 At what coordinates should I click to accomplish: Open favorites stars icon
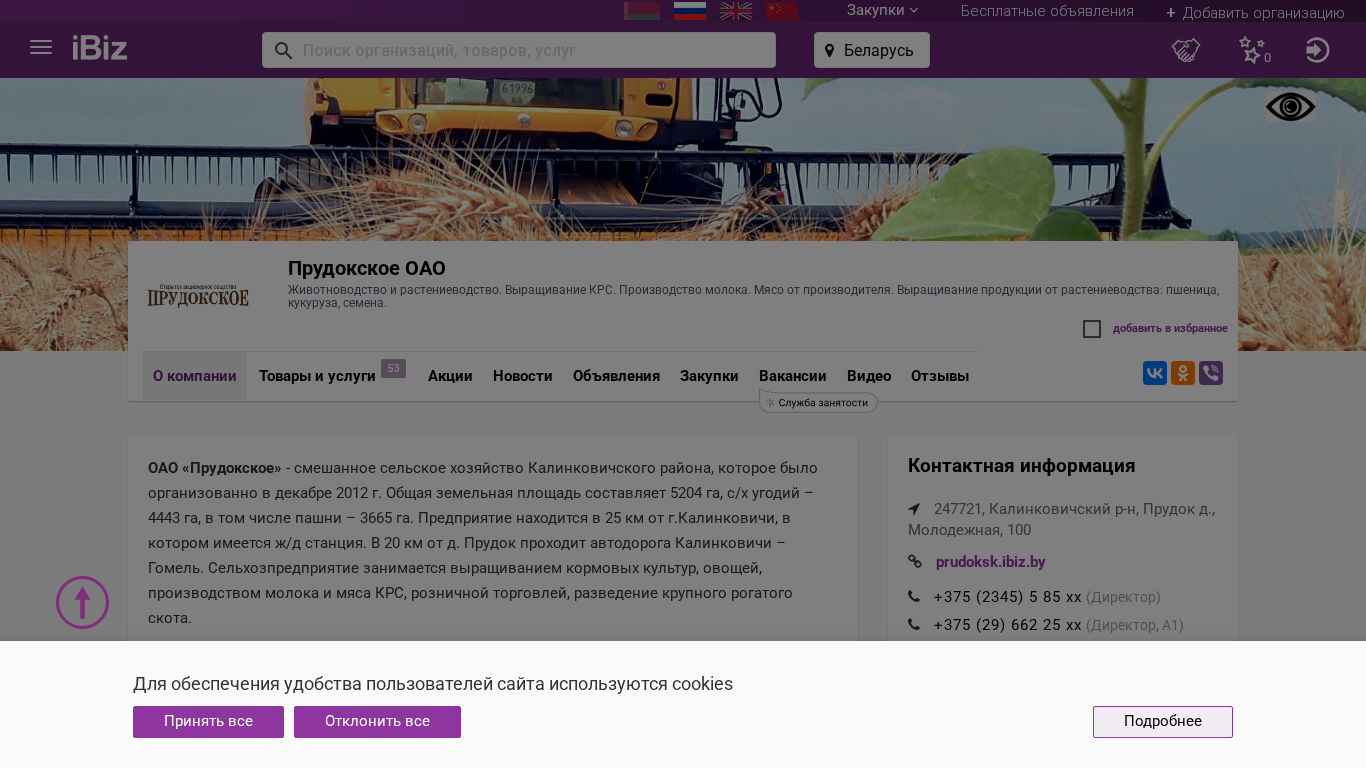pyautogui.click(x=1253, y=50)
